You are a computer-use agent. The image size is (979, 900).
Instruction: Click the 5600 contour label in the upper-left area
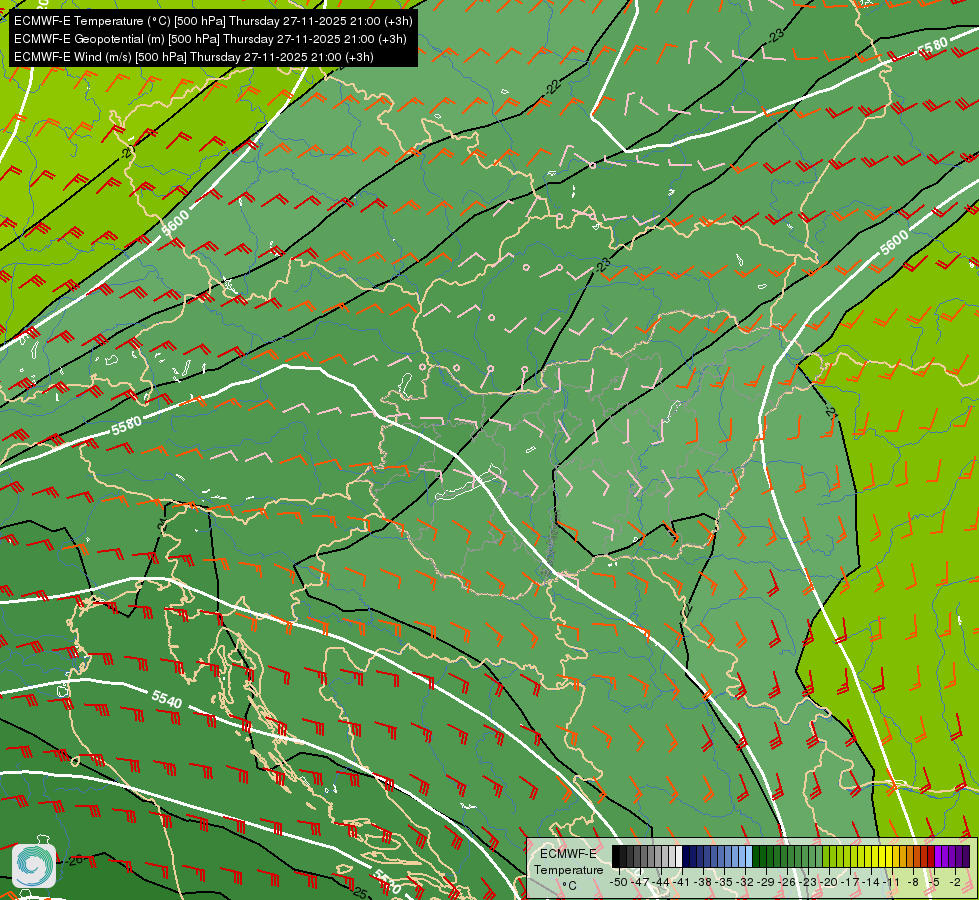coord(175,223)
